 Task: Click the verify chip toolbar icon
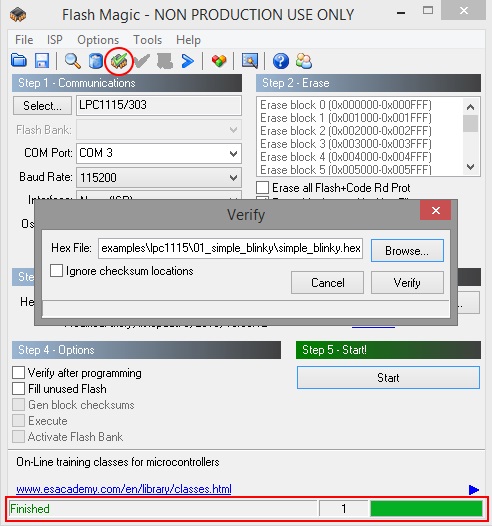119,61
